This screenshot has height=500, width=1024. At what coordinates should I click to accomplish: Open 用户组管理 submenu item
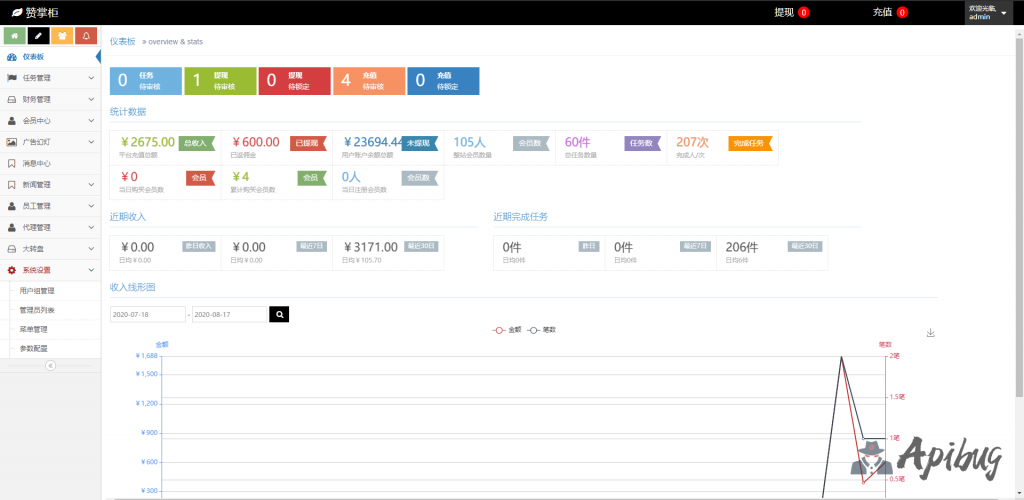tap(37, 290)
